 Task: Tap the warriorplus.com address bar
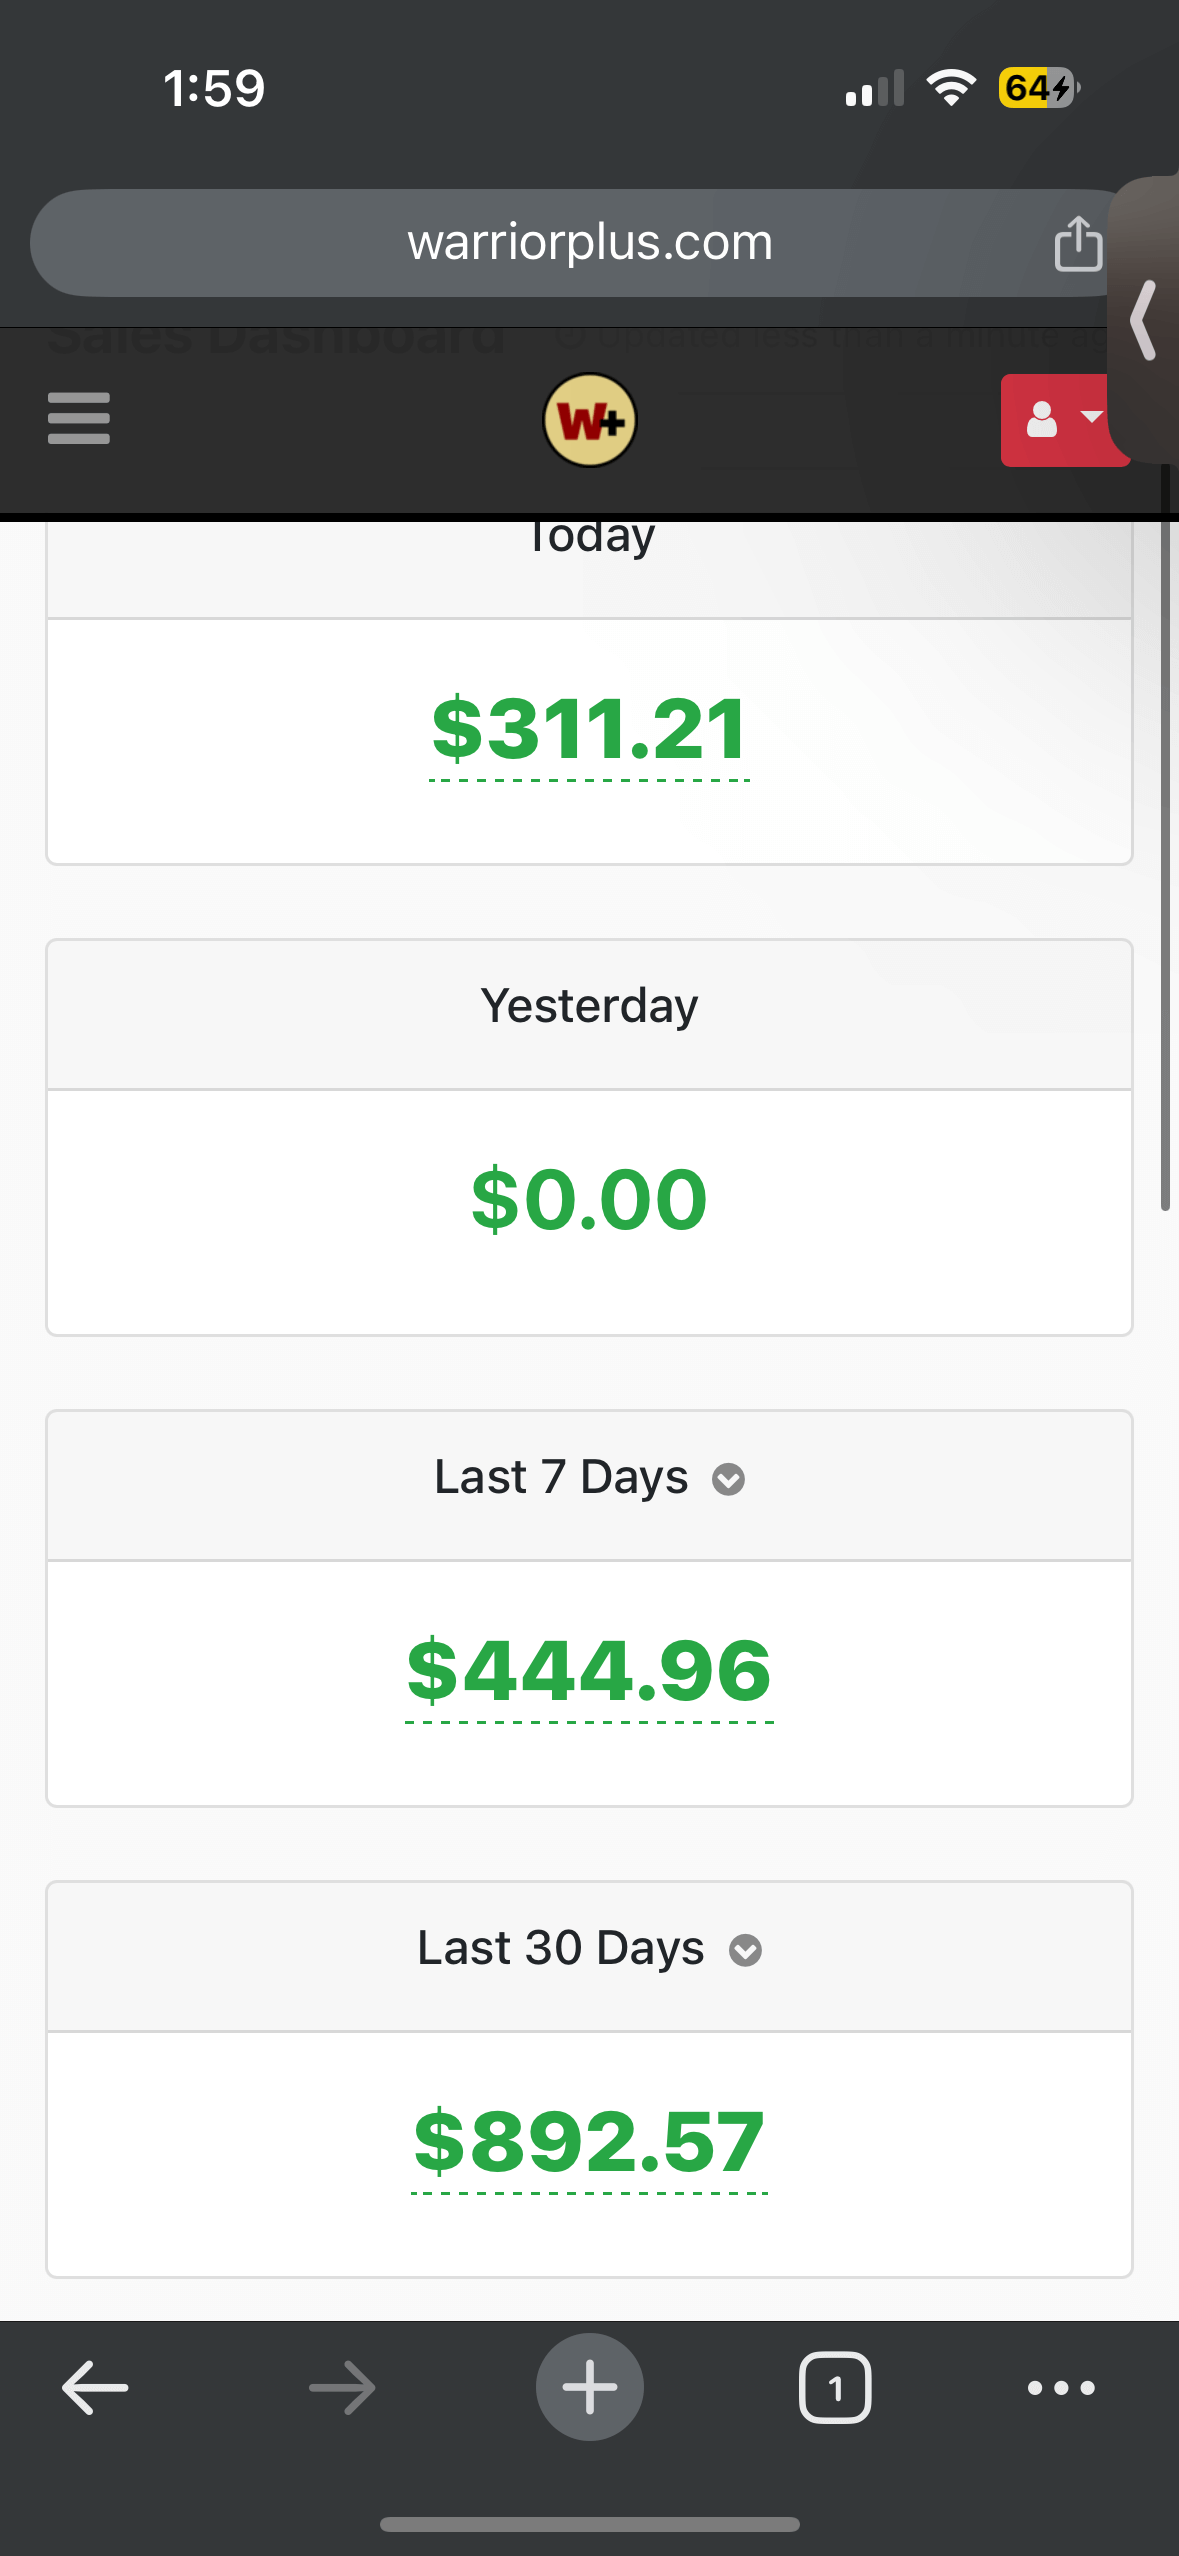(589, 243)
